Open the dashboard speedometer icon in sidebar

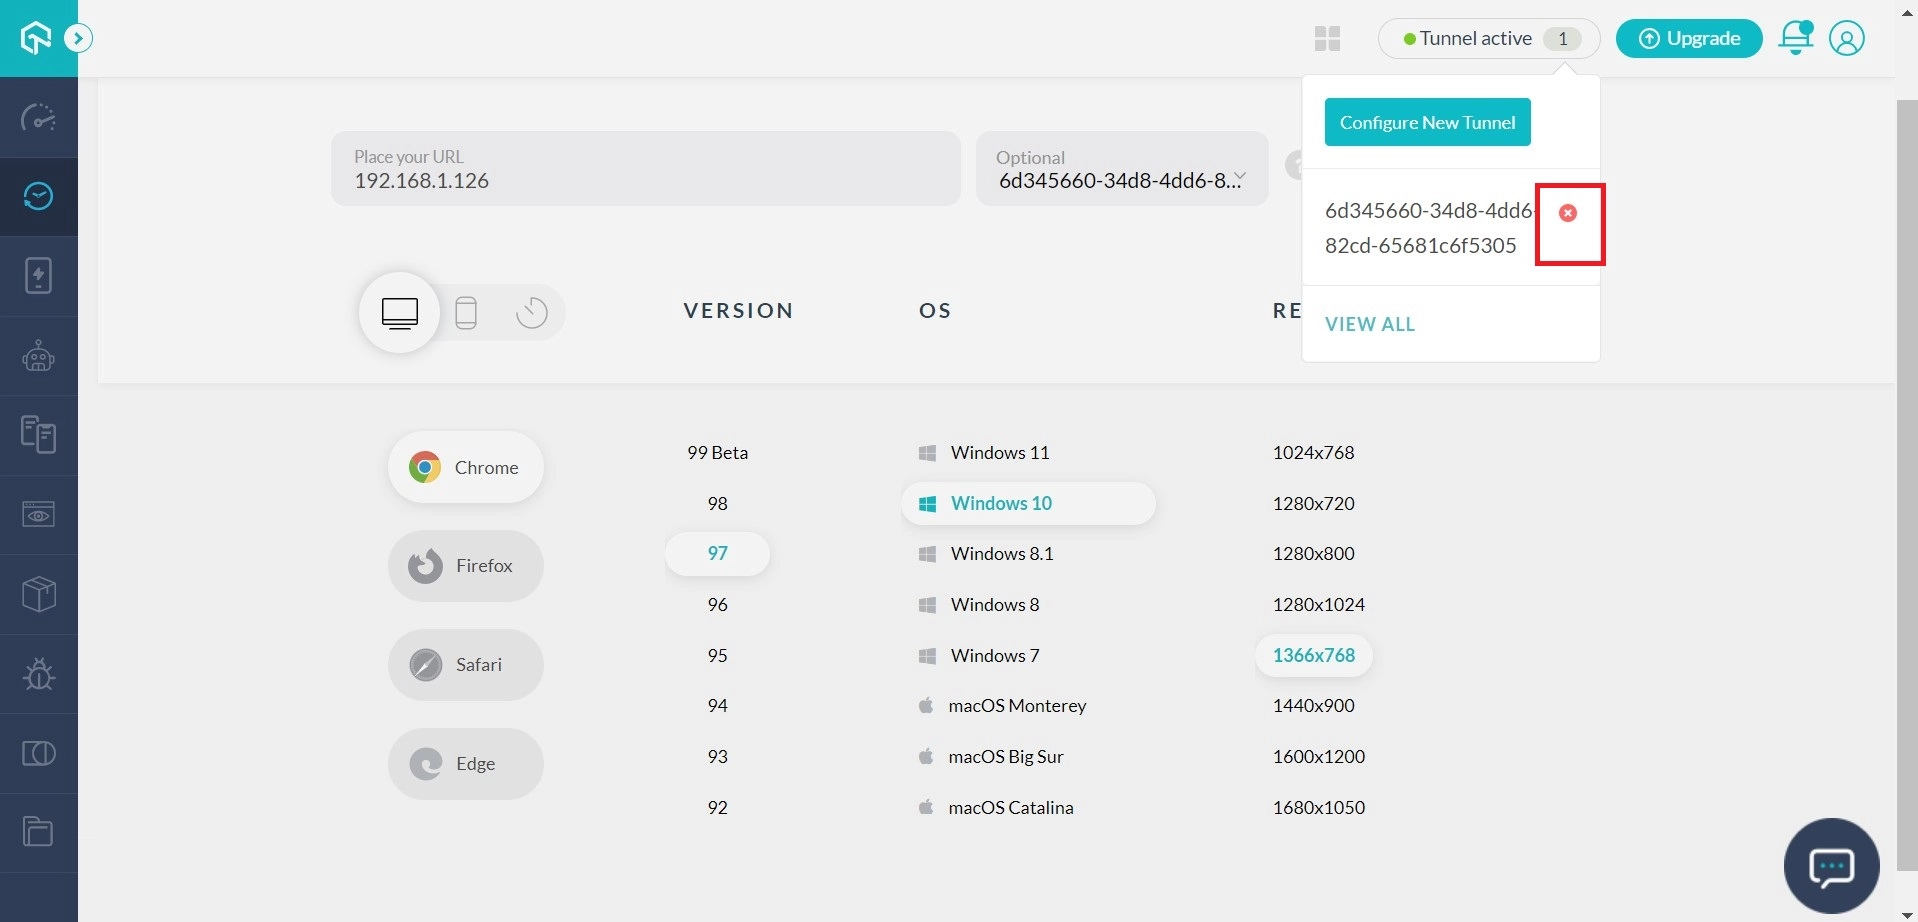click(38, 118)
